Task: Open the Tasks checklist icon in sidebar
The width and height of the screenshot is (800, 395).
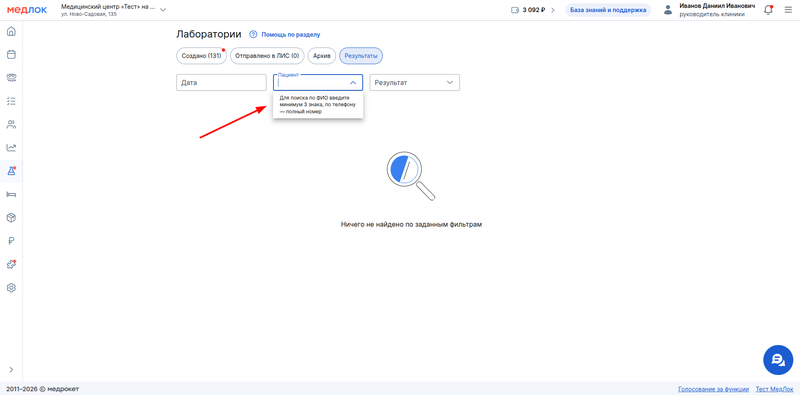Action: (11, 101)
